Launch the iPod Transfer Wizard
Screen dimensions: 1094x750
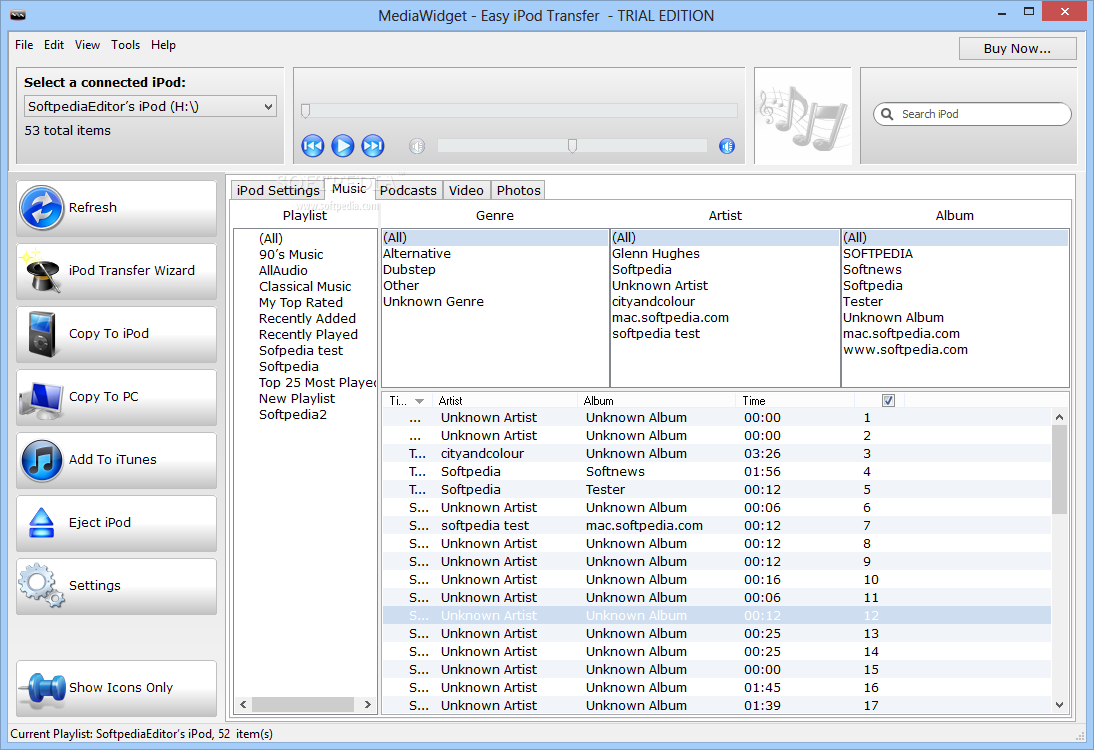tap(117, 271)
